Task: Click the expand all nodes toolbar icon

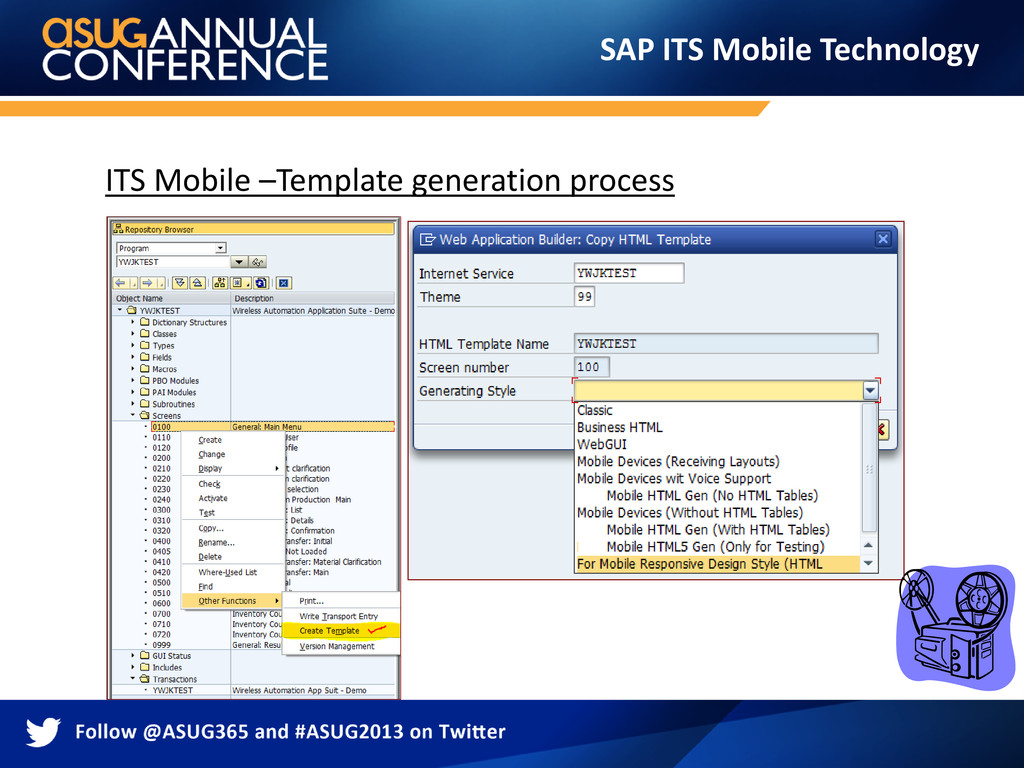Action: (x=180, y=283)
